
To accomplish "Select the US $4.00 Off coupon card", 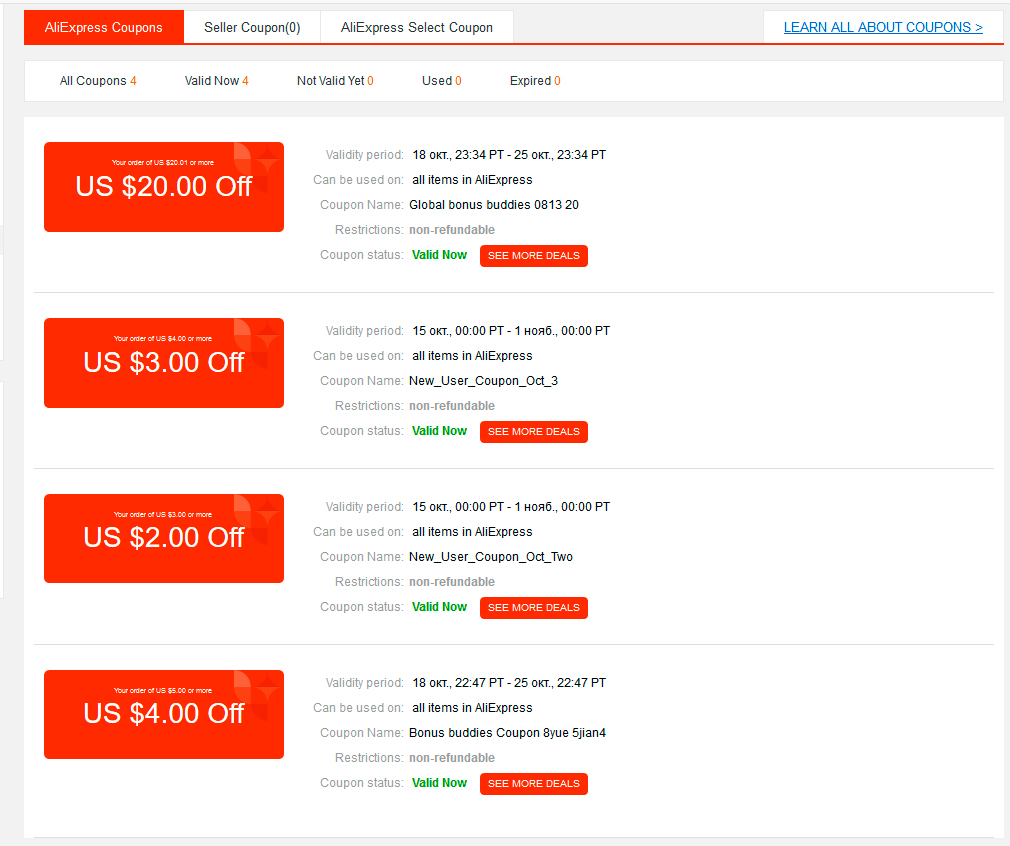I will click(x=164, y=715).
